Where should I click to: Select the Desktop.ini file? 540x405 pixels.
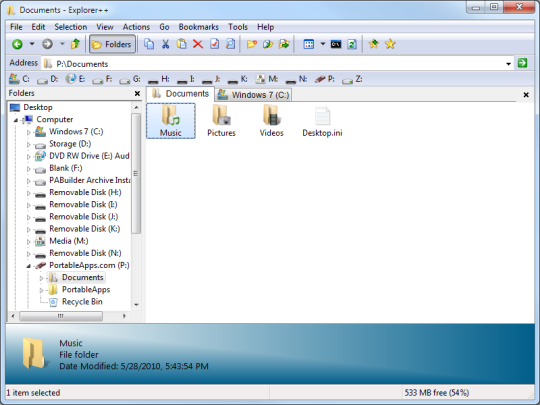pyautogui.click(x=322, y=121)
